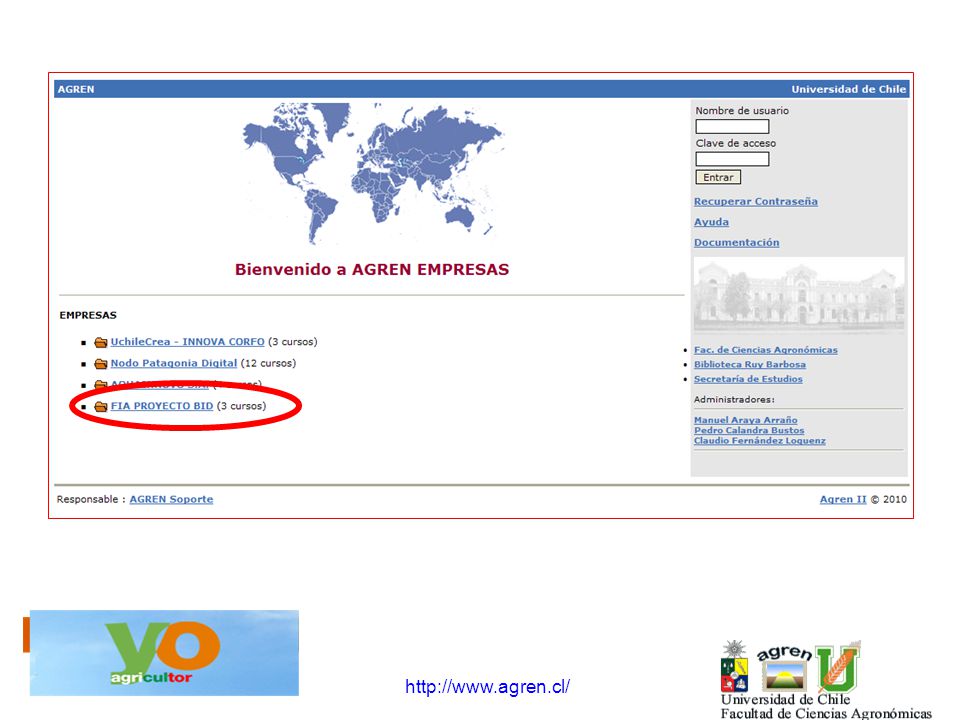The image size is (960, 720).
Task: Click the Universidad de Chile crest logo
Action: point(734,667)
